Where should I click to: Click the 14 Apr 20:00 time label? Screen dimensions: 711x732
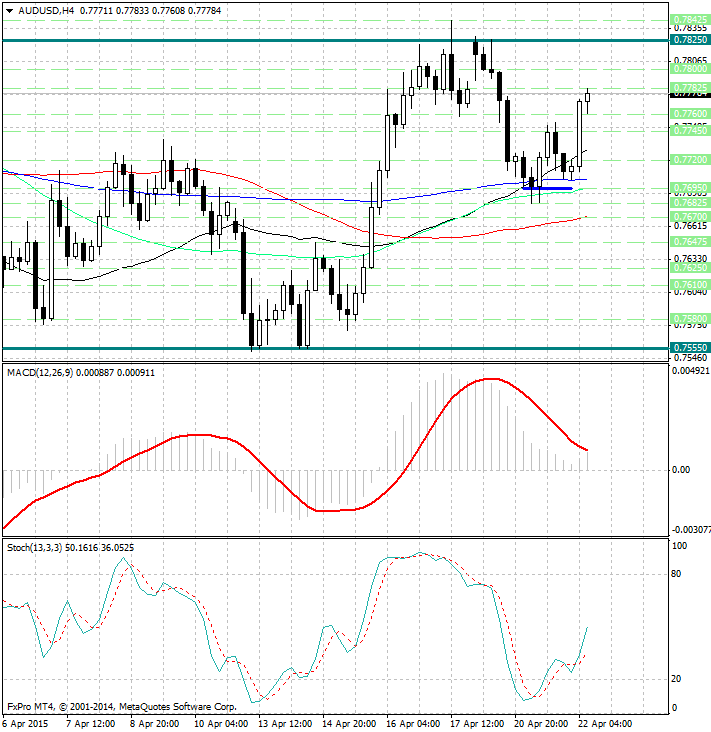(349, 724)
